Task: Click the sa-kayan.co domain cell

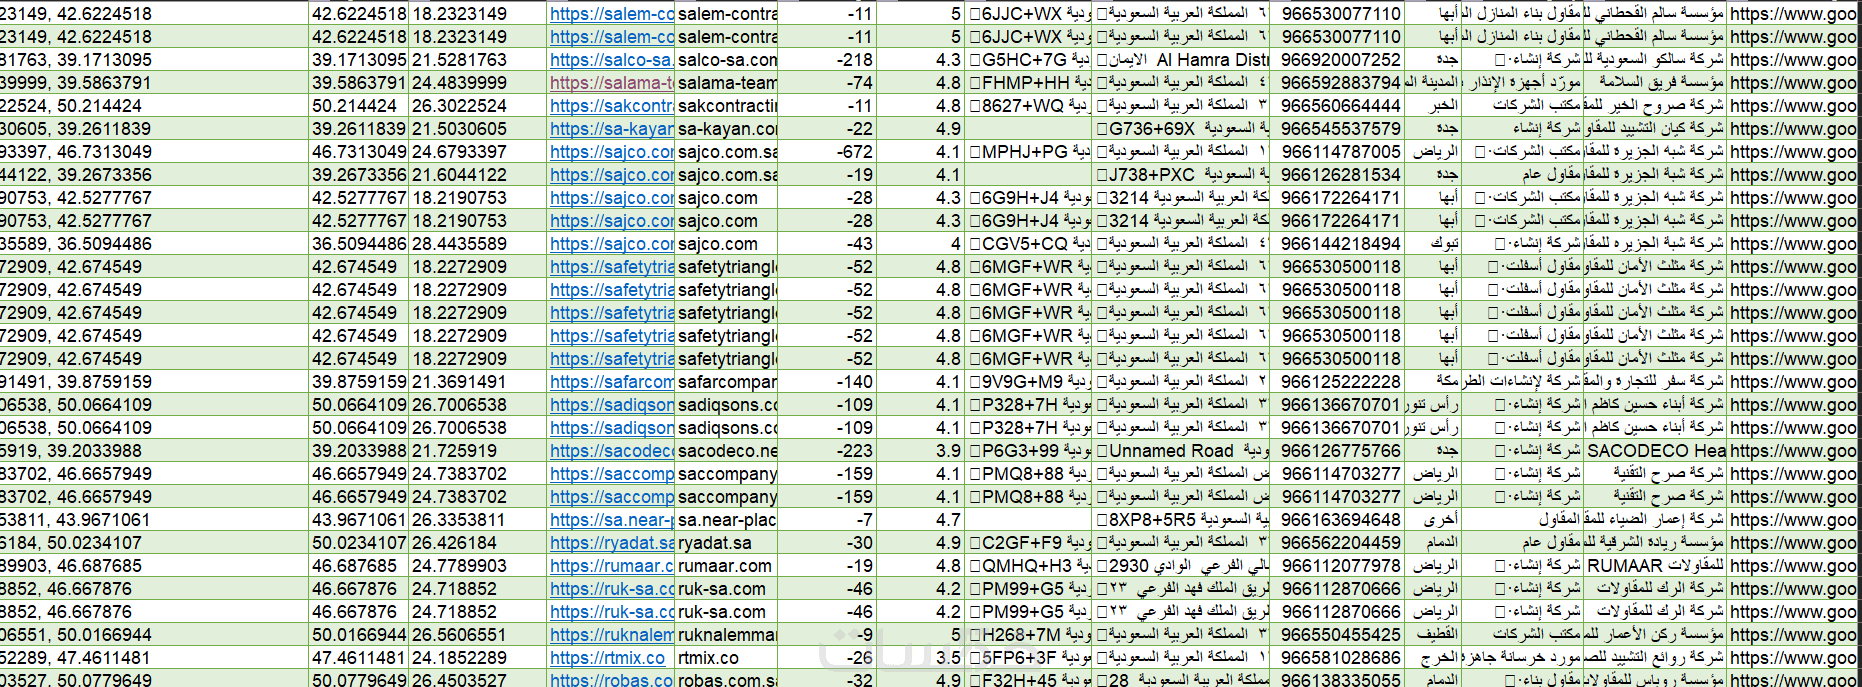Action: pos(727,129)
